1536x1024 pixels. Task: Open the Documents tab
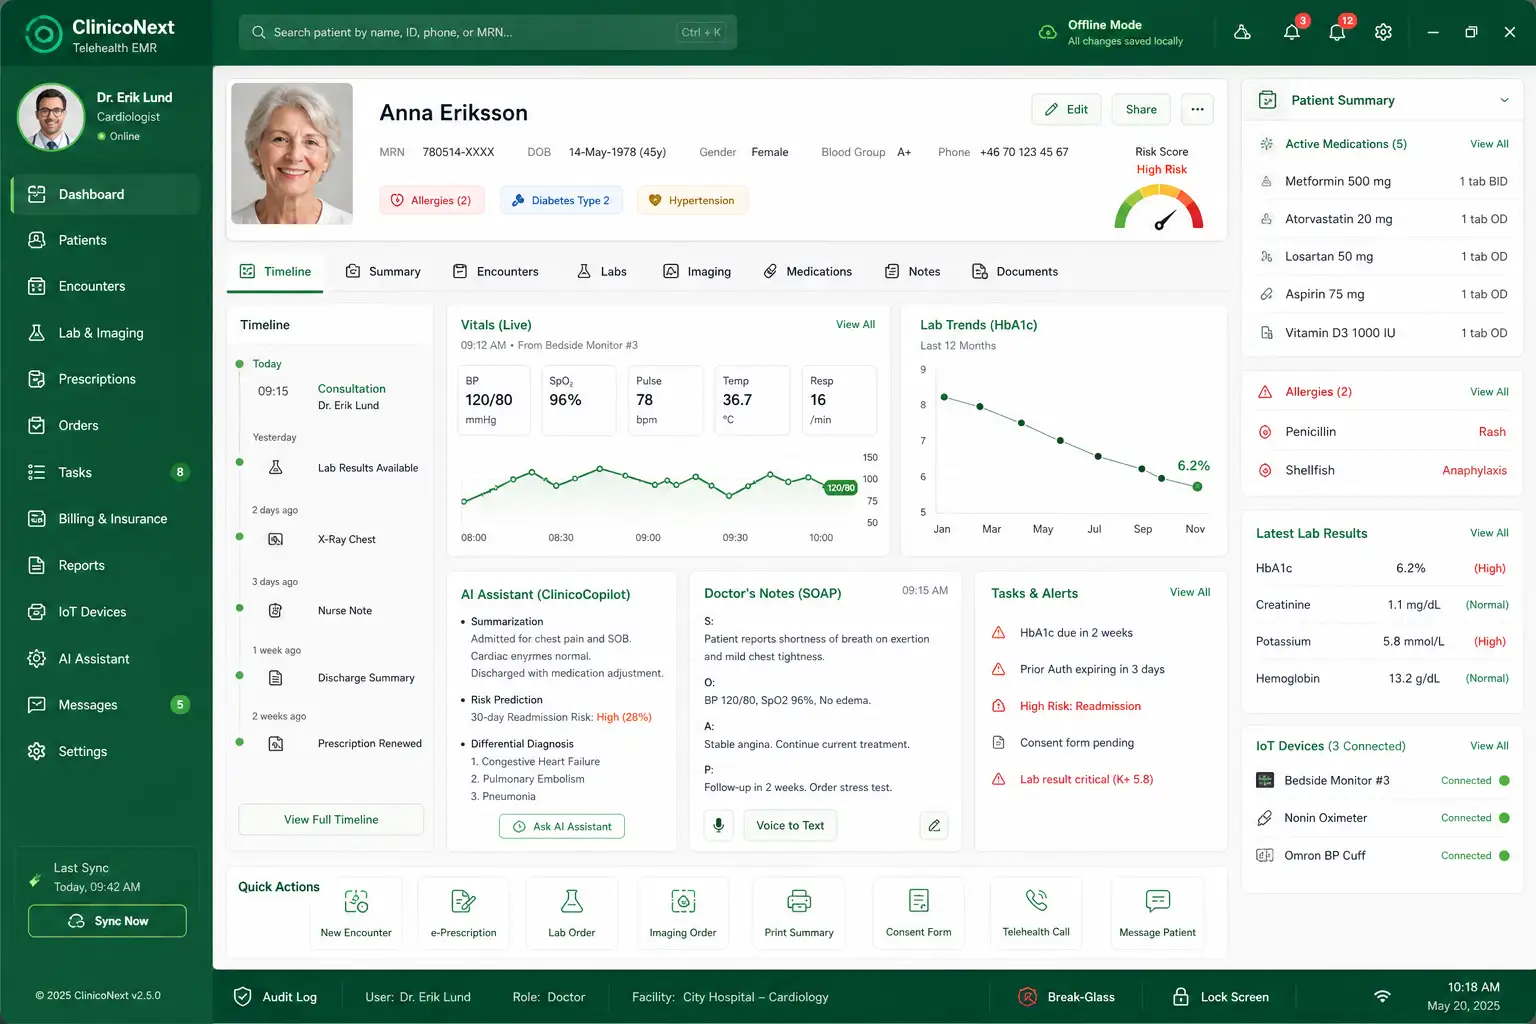(1015, 271)
